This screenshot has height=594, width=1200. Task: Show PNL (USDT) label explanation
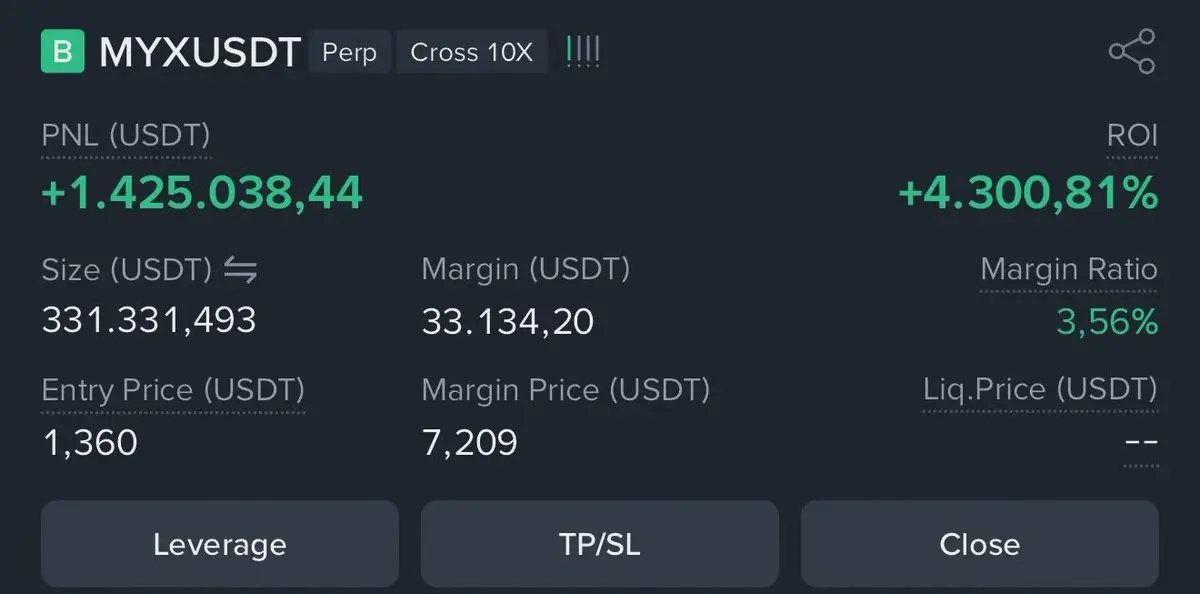point(126,136)
